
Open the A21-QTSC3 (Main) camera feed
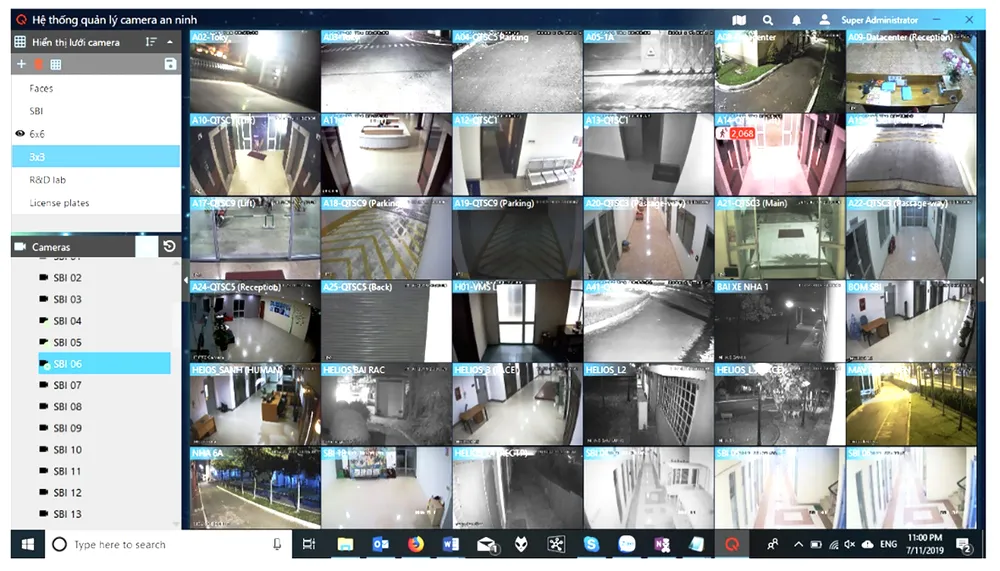pos(779,237)
